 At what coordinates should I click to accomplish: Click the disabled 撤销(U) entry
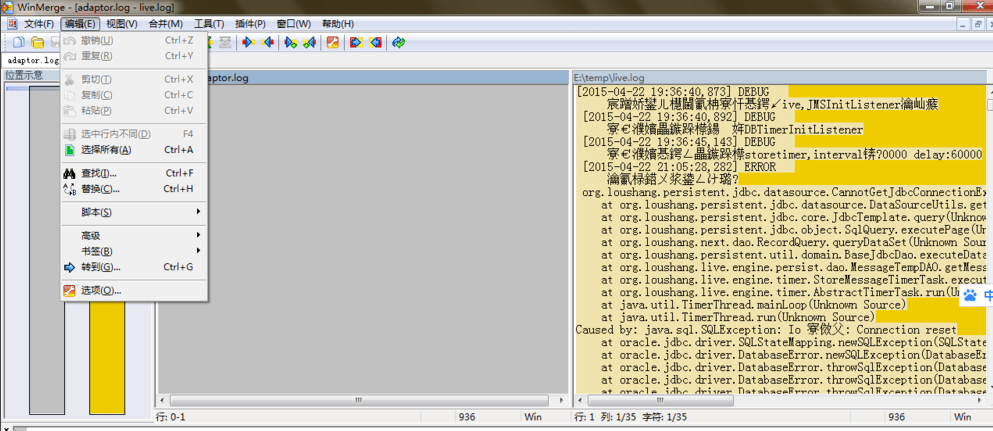(x=134, y=41)
